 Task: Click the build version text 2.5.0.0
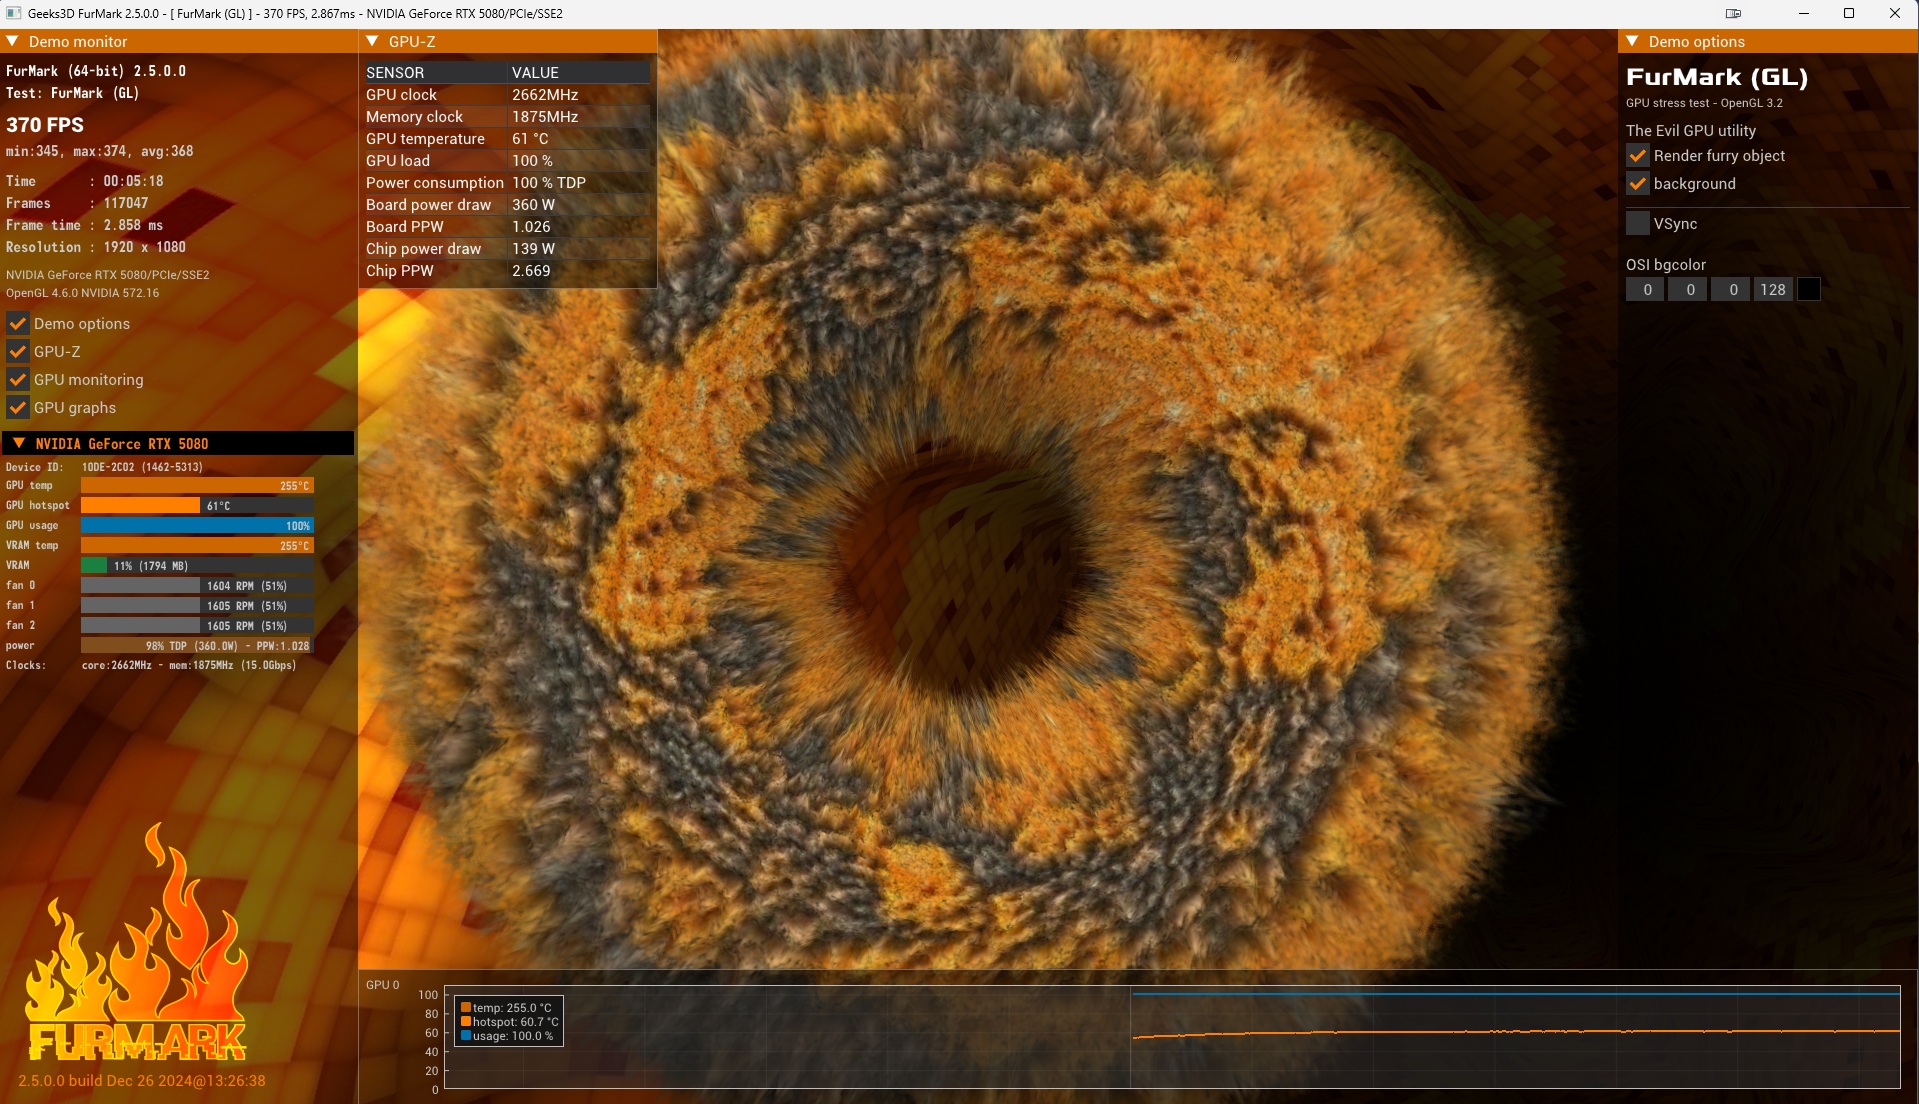pos(142,1080)
